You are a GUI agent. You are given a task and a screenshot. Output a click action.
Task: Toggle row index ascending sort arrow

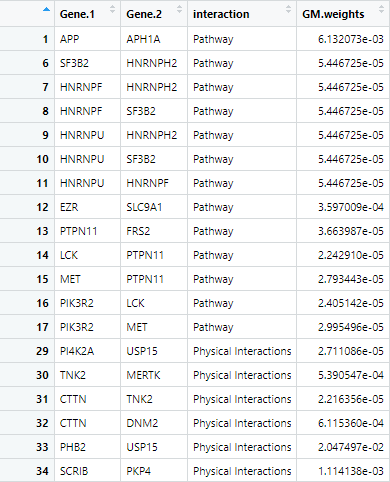pos(46,9)
